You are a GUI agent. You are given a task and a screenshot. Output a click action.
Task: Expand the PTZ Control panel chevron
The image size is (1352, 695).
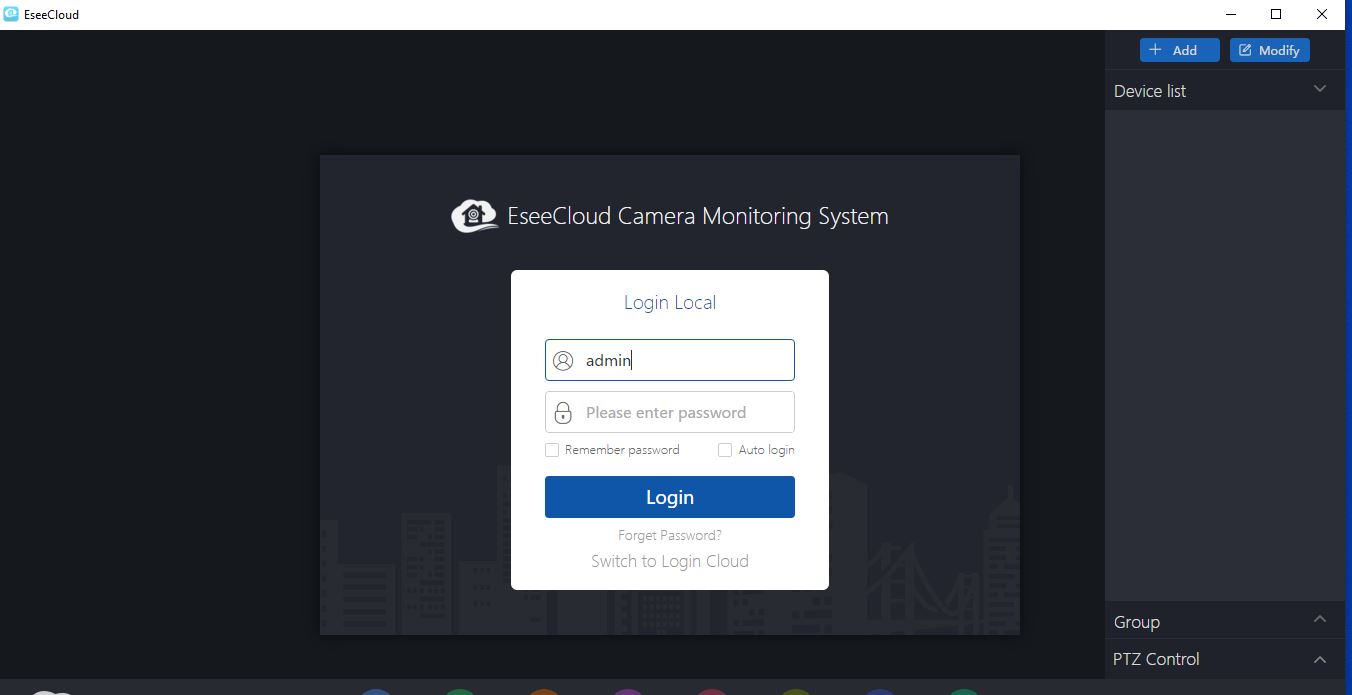click(x=1320, y=659)
